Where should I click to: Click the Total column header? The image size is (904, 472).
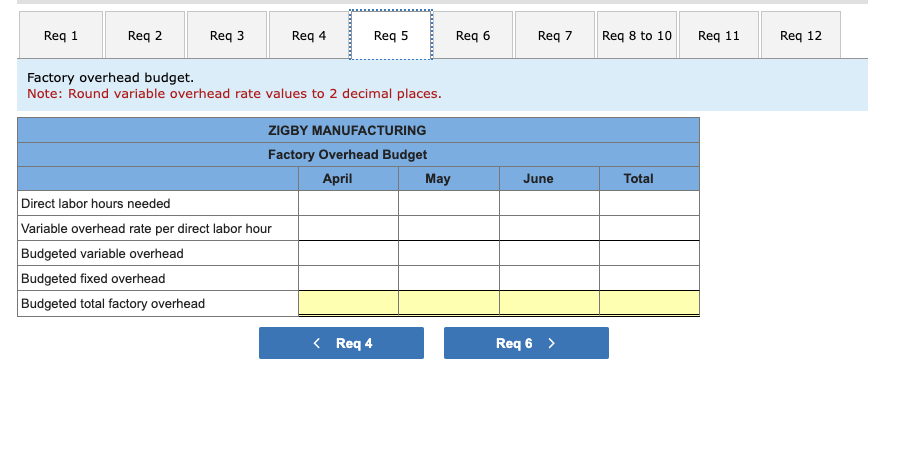pyautogui.click(x=649, y=179)
